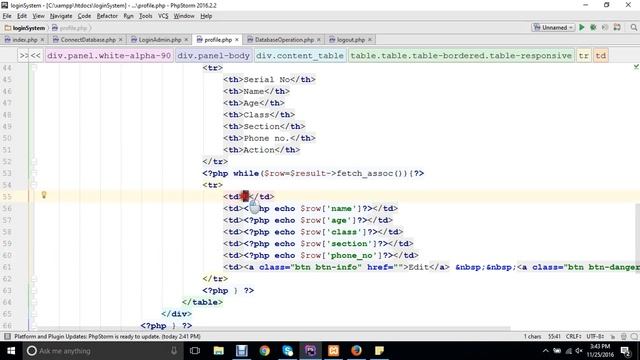Click the Windows Start button
Screen dimensions: 640x360
[11, 351]
